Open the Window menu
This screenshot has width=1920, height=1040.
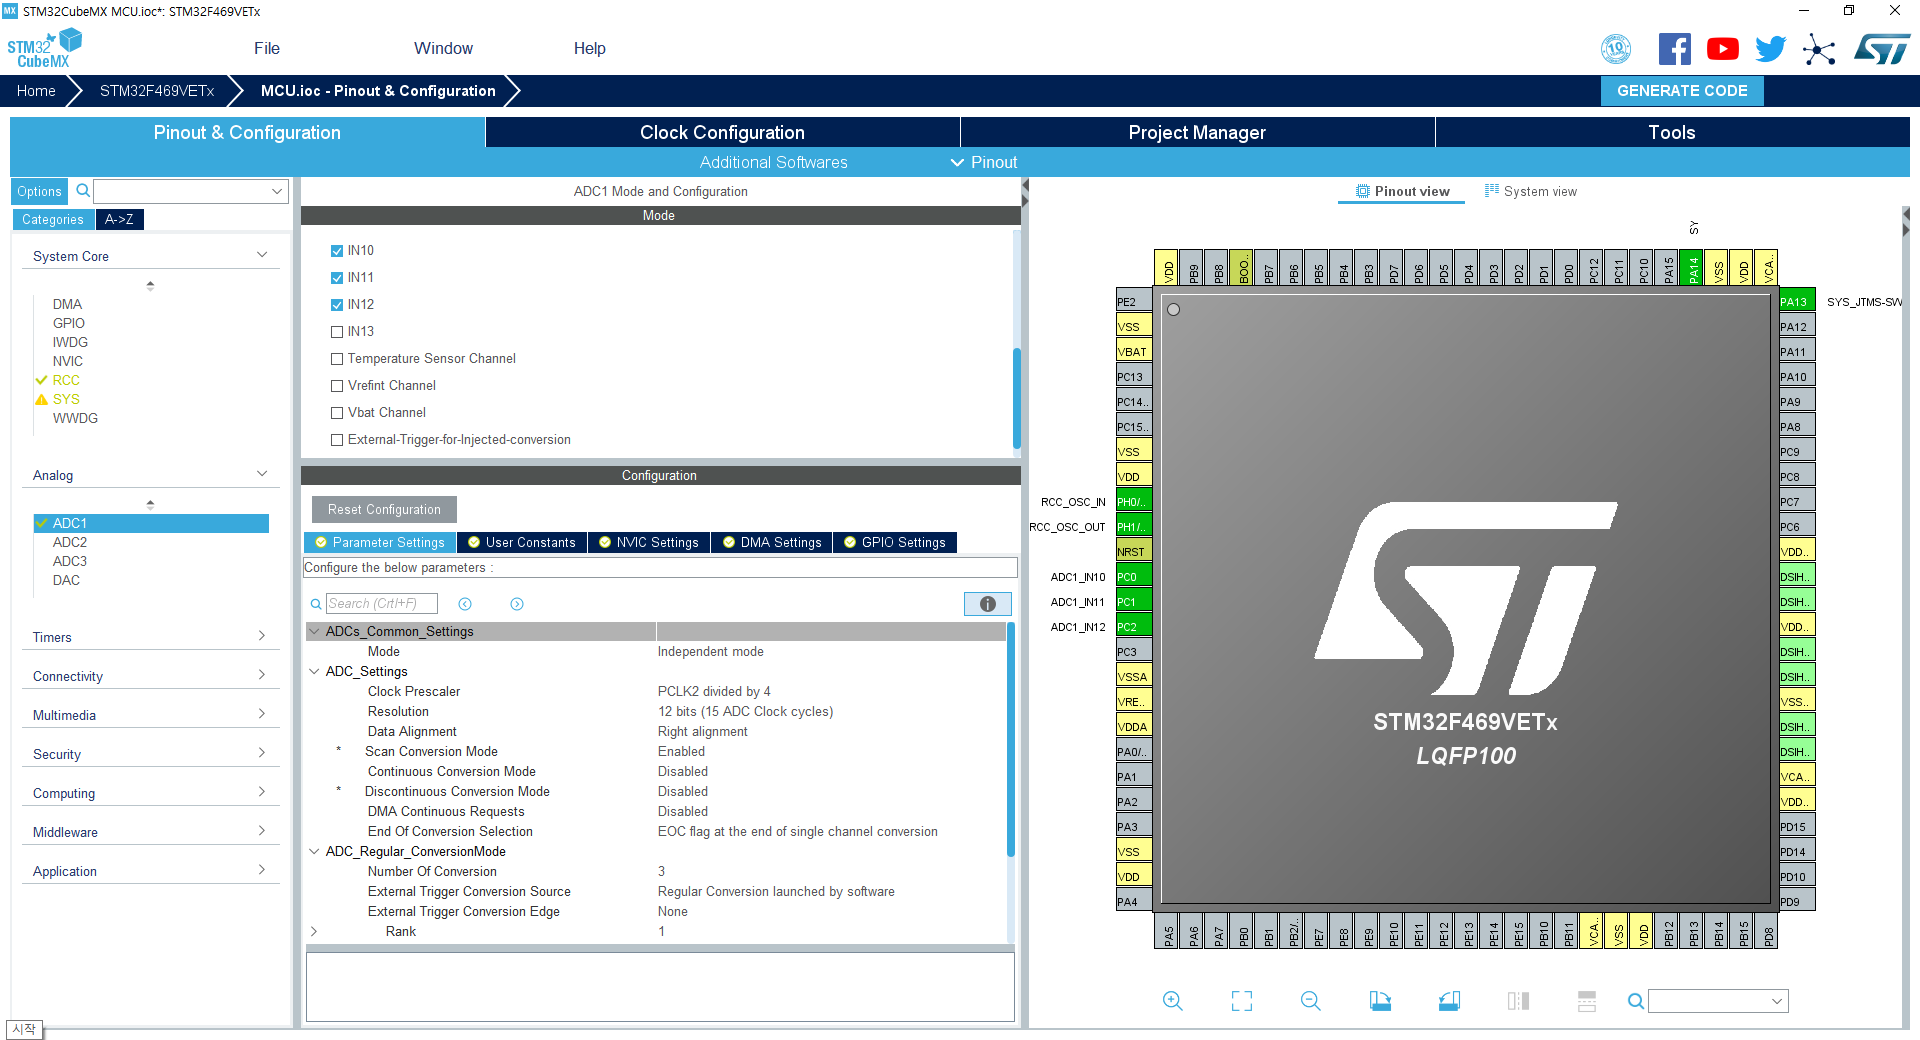coord(443,48)
